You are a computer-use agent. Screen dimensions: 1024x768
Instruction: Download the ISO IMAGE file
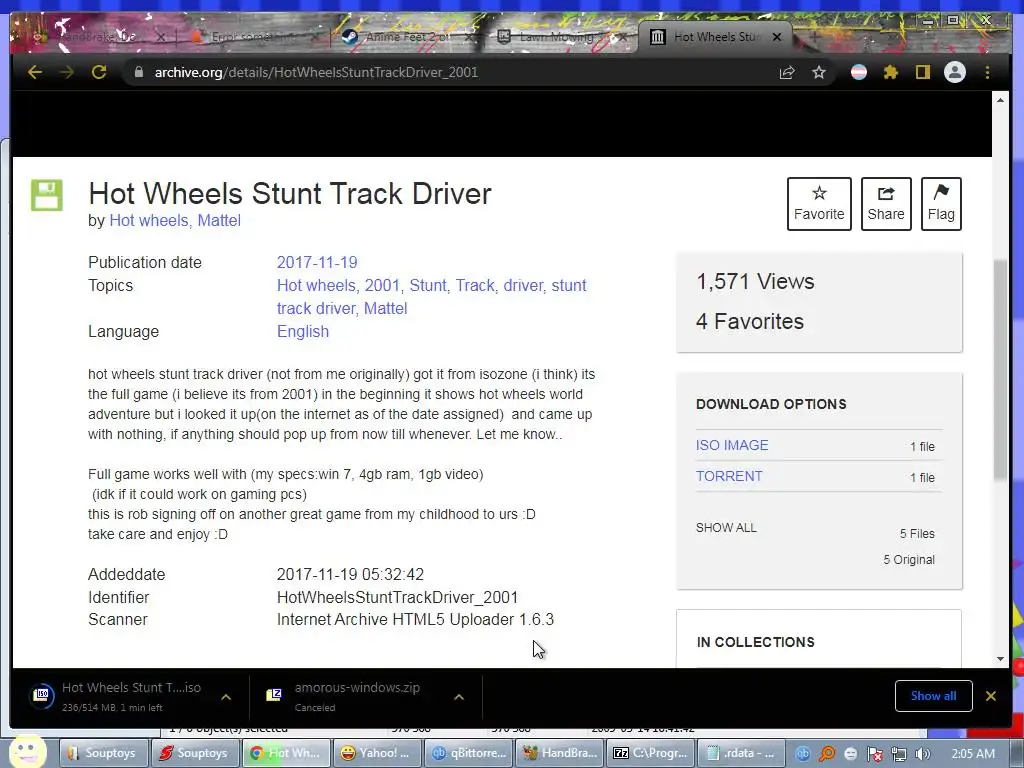tap(732, 445)
